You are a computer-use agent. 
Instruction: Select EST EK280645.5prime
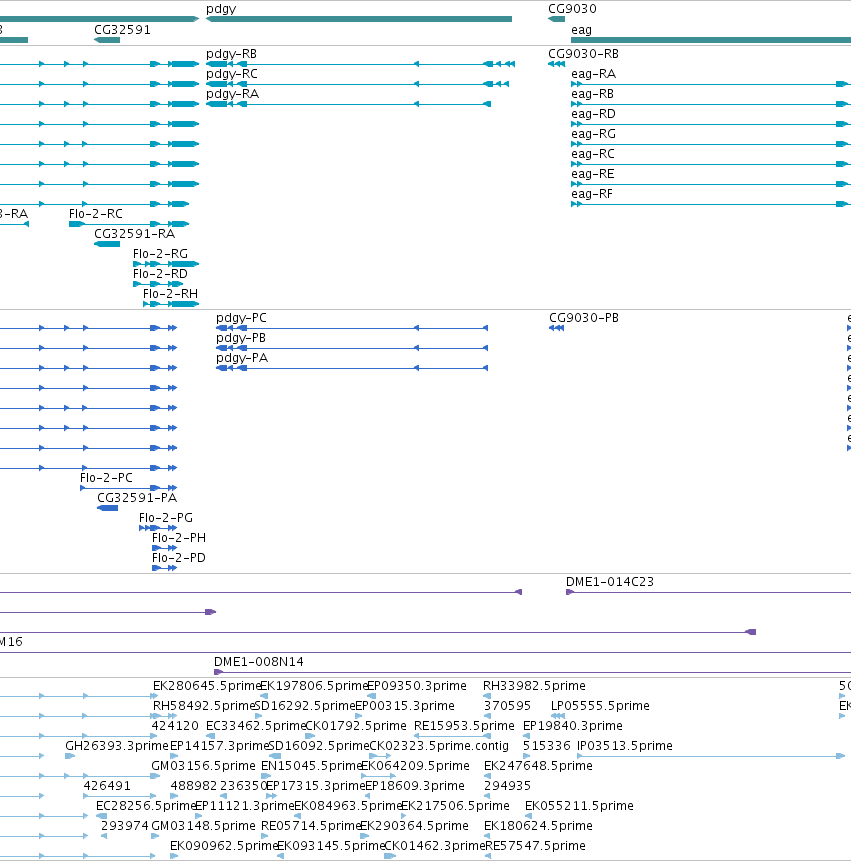pyautogui.click(x=206, y=686)
